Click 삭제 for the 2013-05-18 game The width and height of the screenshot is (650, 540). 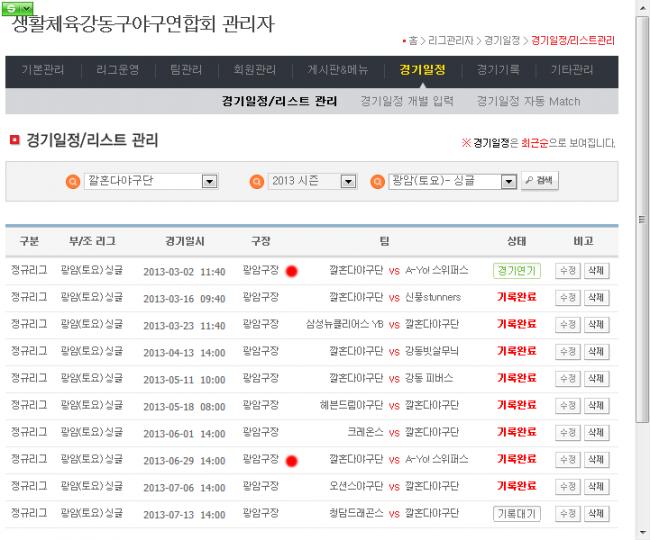(596, 405)
